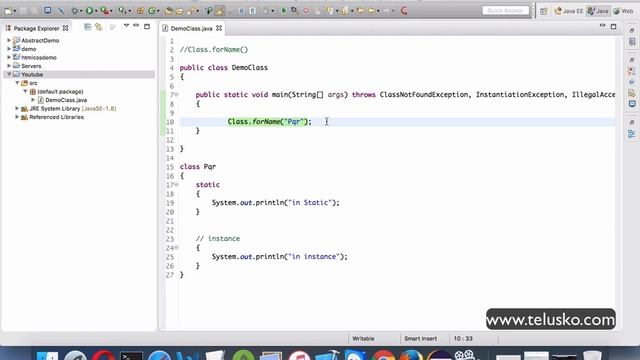The width and height of the screenshot is (640, 360).
Task: Collapse all in Package Explorer toolbar
Action: [87, 27]
